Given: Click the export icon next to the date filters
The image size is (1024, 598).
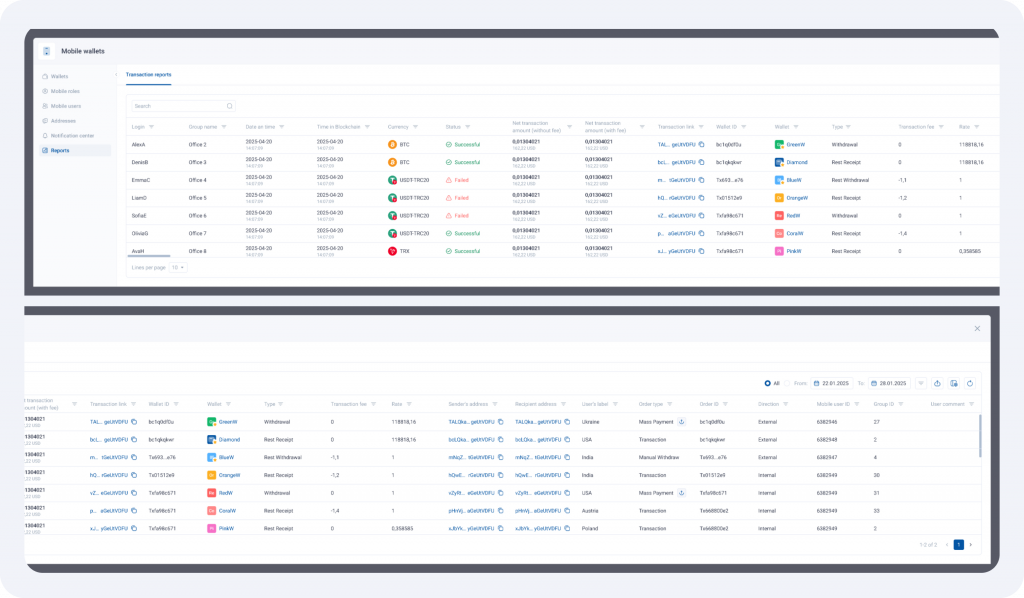Looking at the screenshot, I should 938,383.
